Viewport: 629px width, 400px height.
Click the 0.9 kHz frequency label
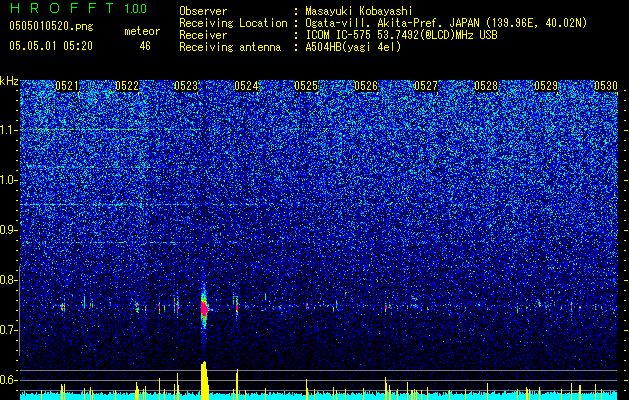(x=8, y=230)
